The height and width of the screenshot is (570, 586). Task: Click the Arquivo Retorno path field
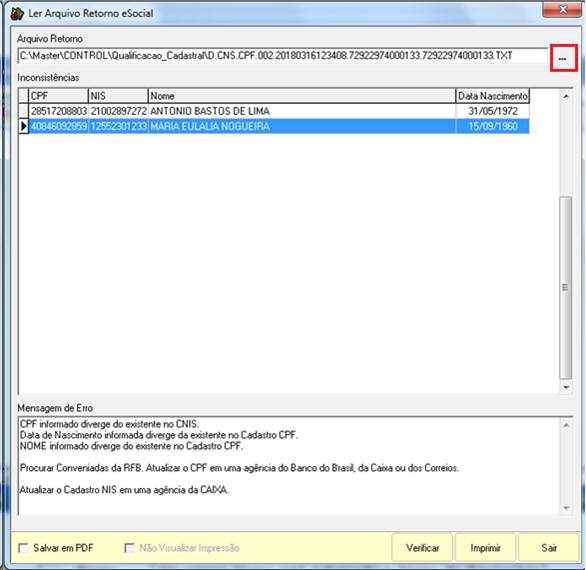(x=283, y=56)
